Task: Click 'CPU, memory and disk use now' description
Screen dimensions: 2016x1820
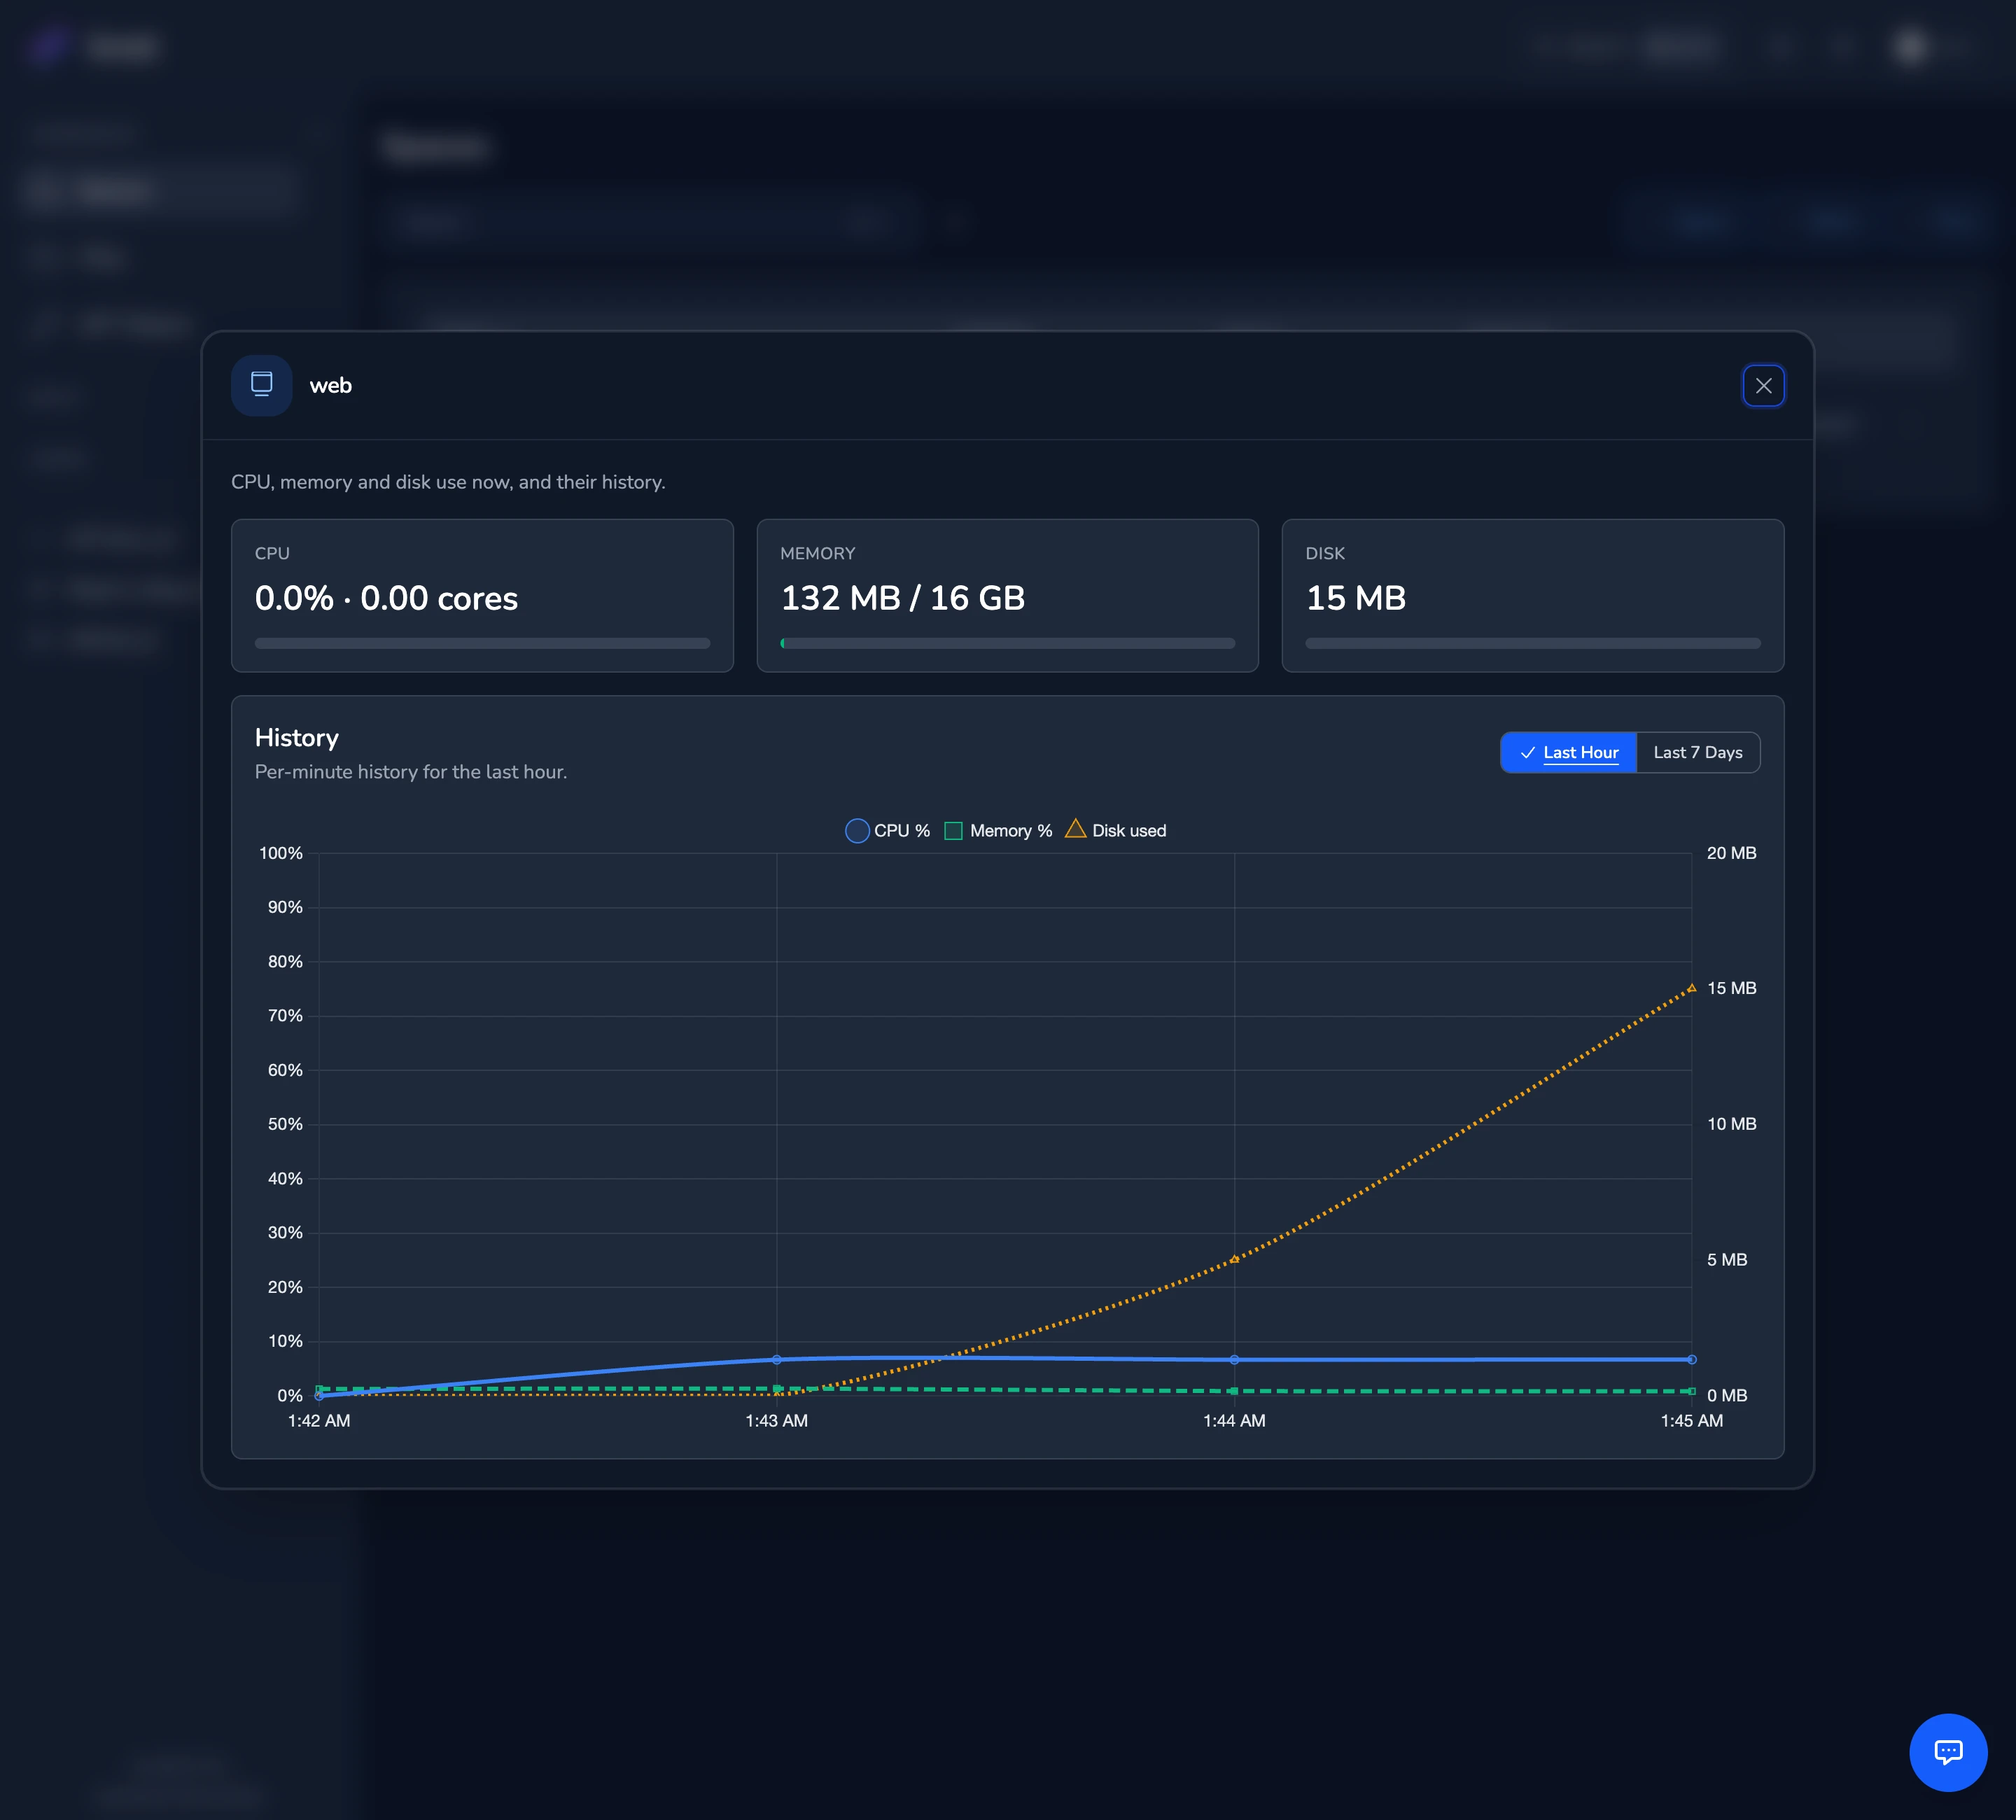Action: click(448, 482)
